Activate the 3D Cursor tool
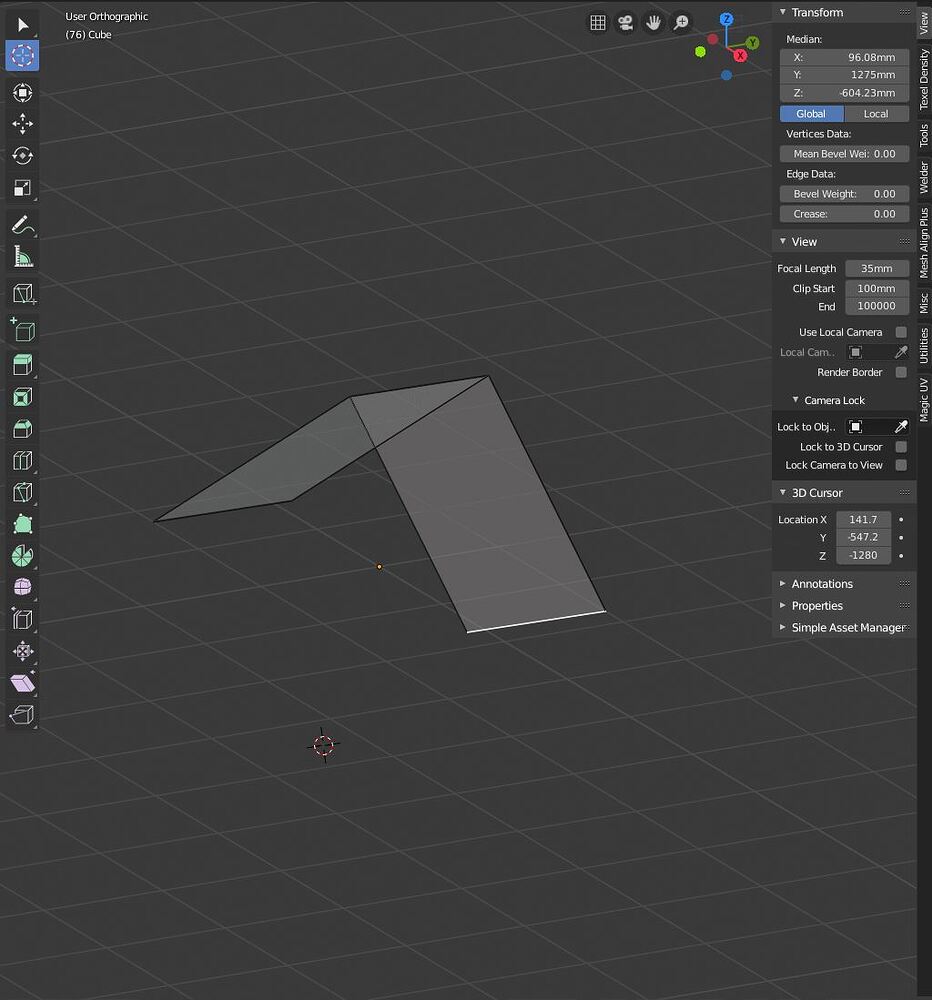 (x=22, y=55)
